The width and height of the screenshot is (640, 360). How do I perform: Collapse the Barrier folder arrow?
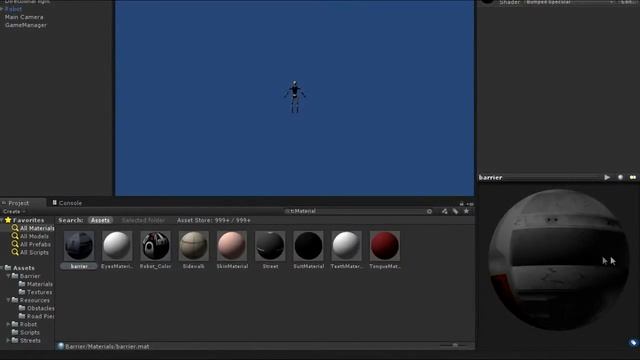8,276
